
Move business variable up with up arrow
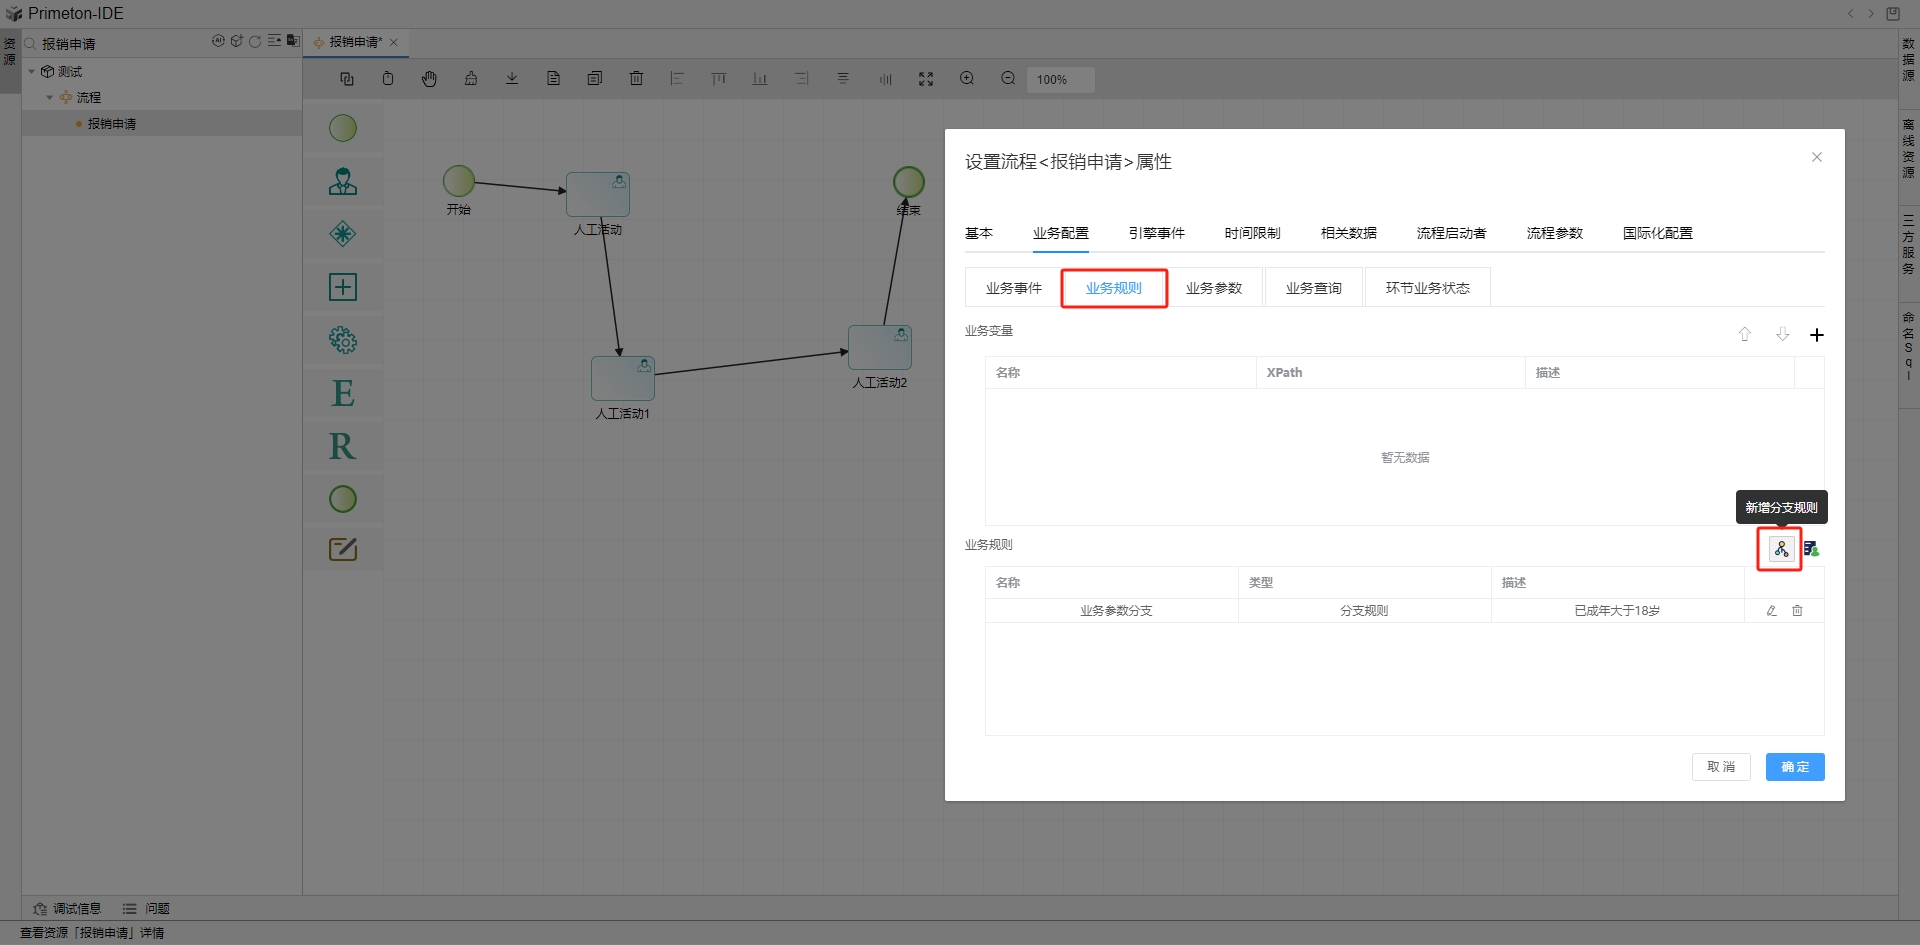pyautogui.click(x=1745, y=335)
